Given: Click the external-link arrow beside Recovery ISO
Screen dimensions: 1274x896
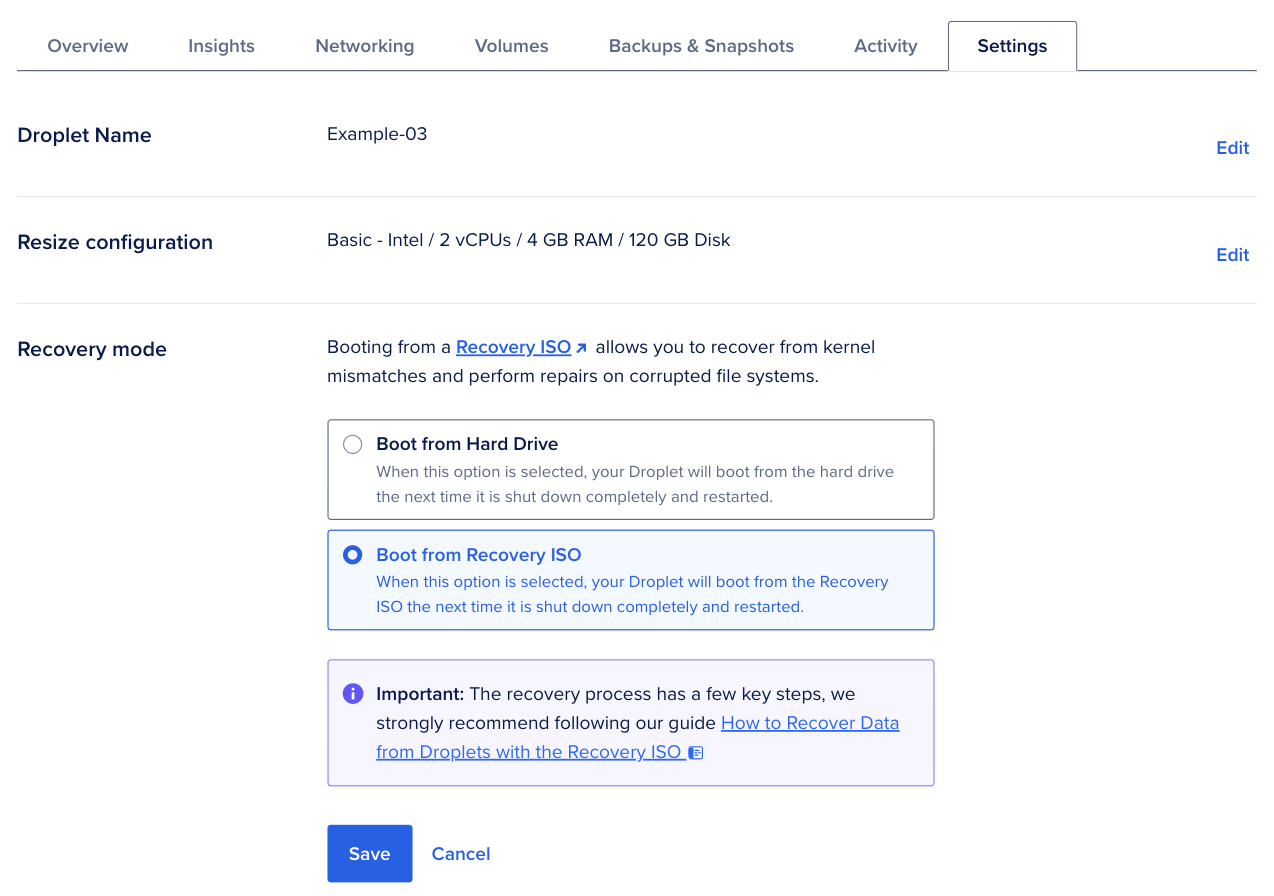Looking at the screenshot, I should tap(582, 348).
